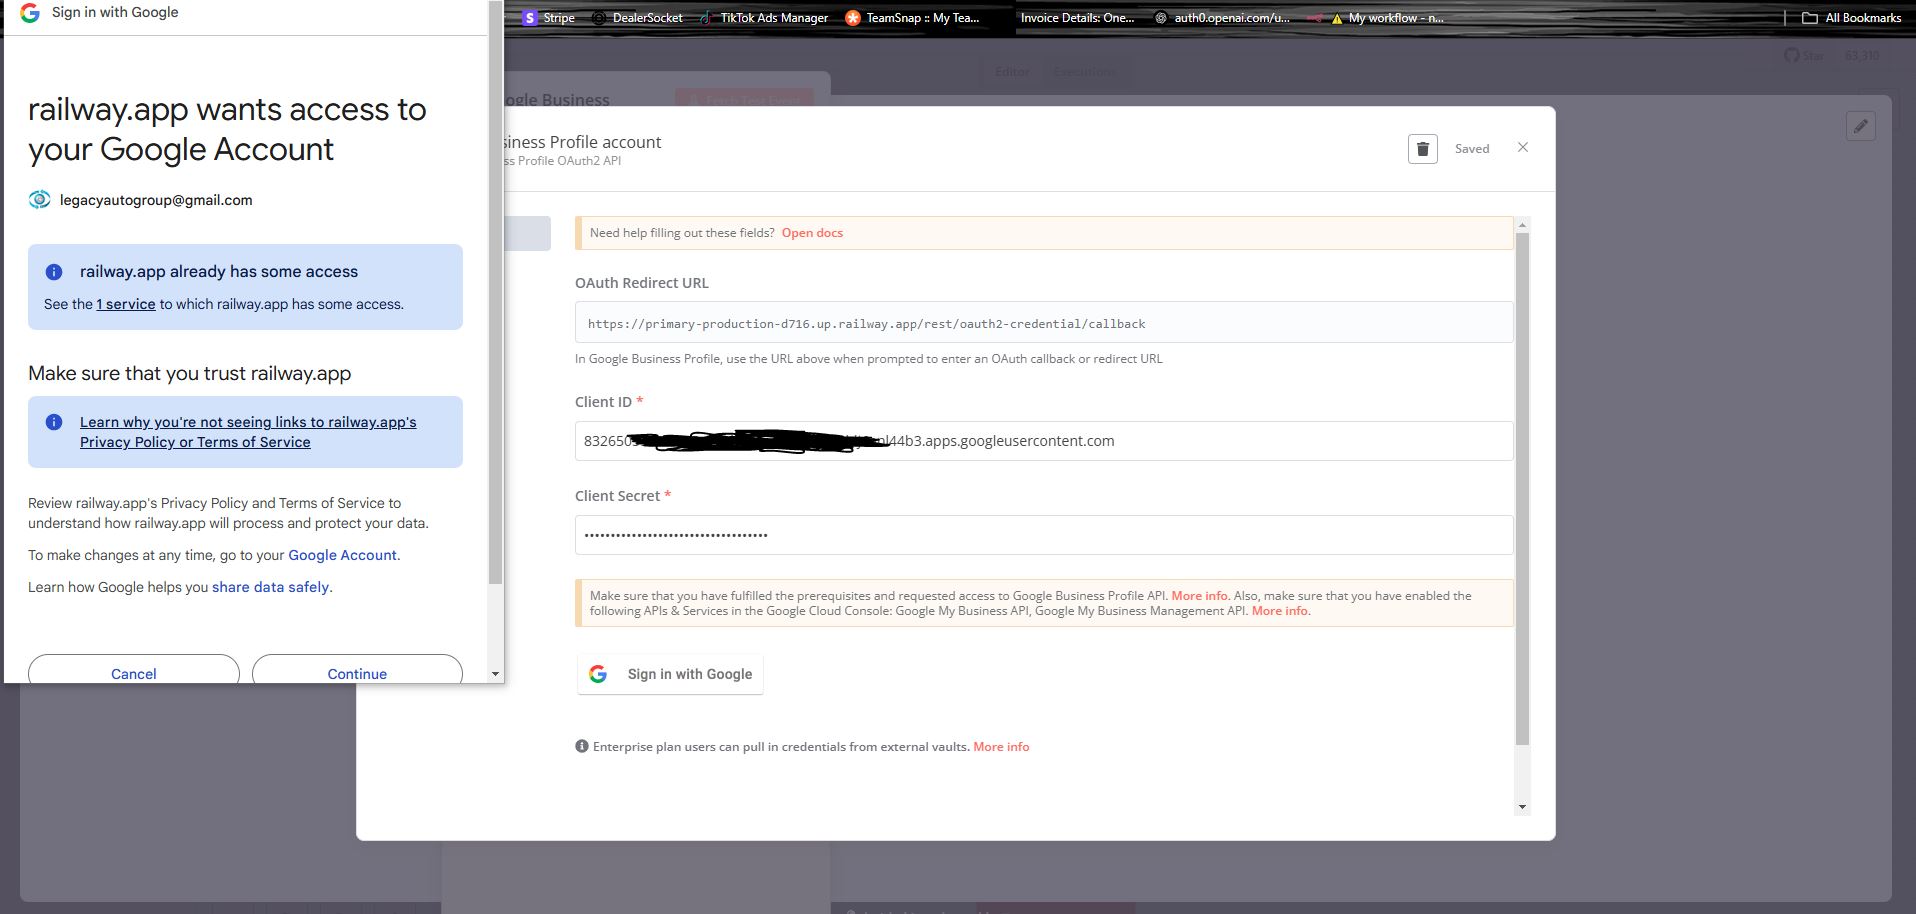
Task: Click the Sign in with Google button
Action: coord(670,674)
